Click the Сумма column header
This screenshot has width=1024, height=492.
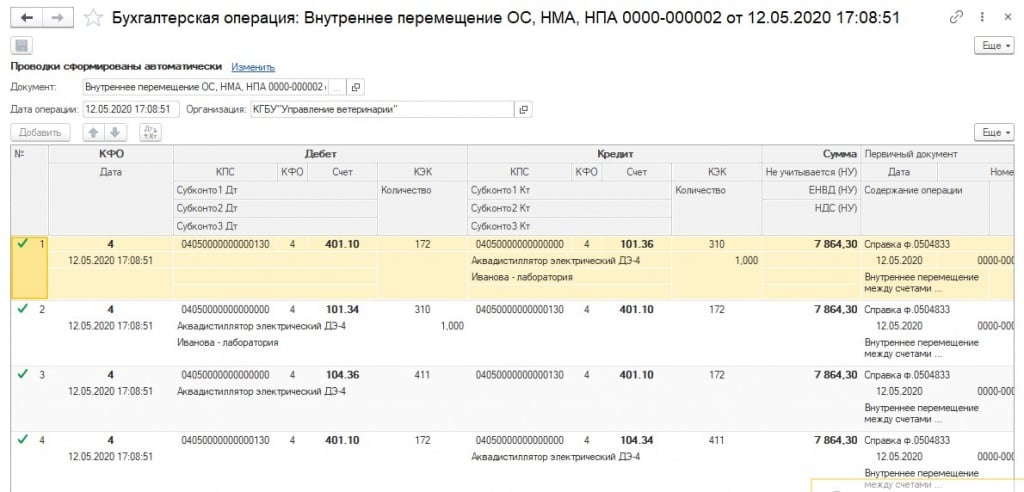pos(811,154)
